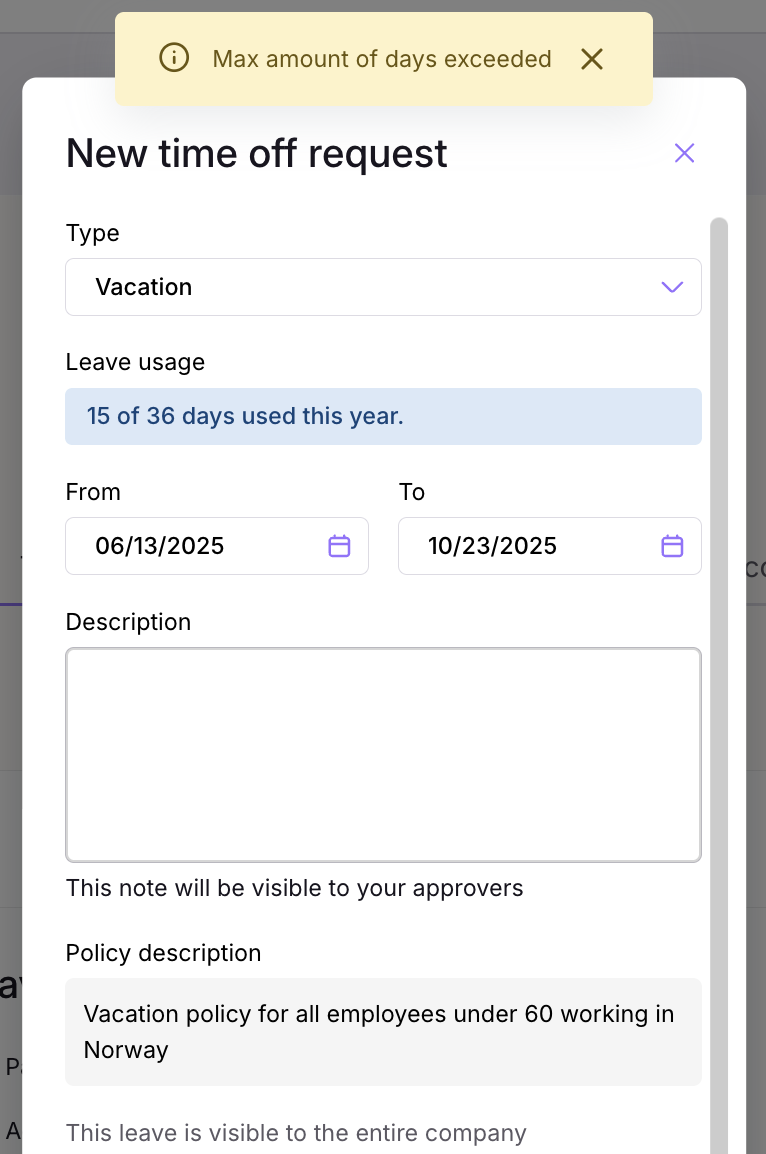Click the "Max amount of days exceeded" message text
Screen dimensions: 766x1154
382,59
